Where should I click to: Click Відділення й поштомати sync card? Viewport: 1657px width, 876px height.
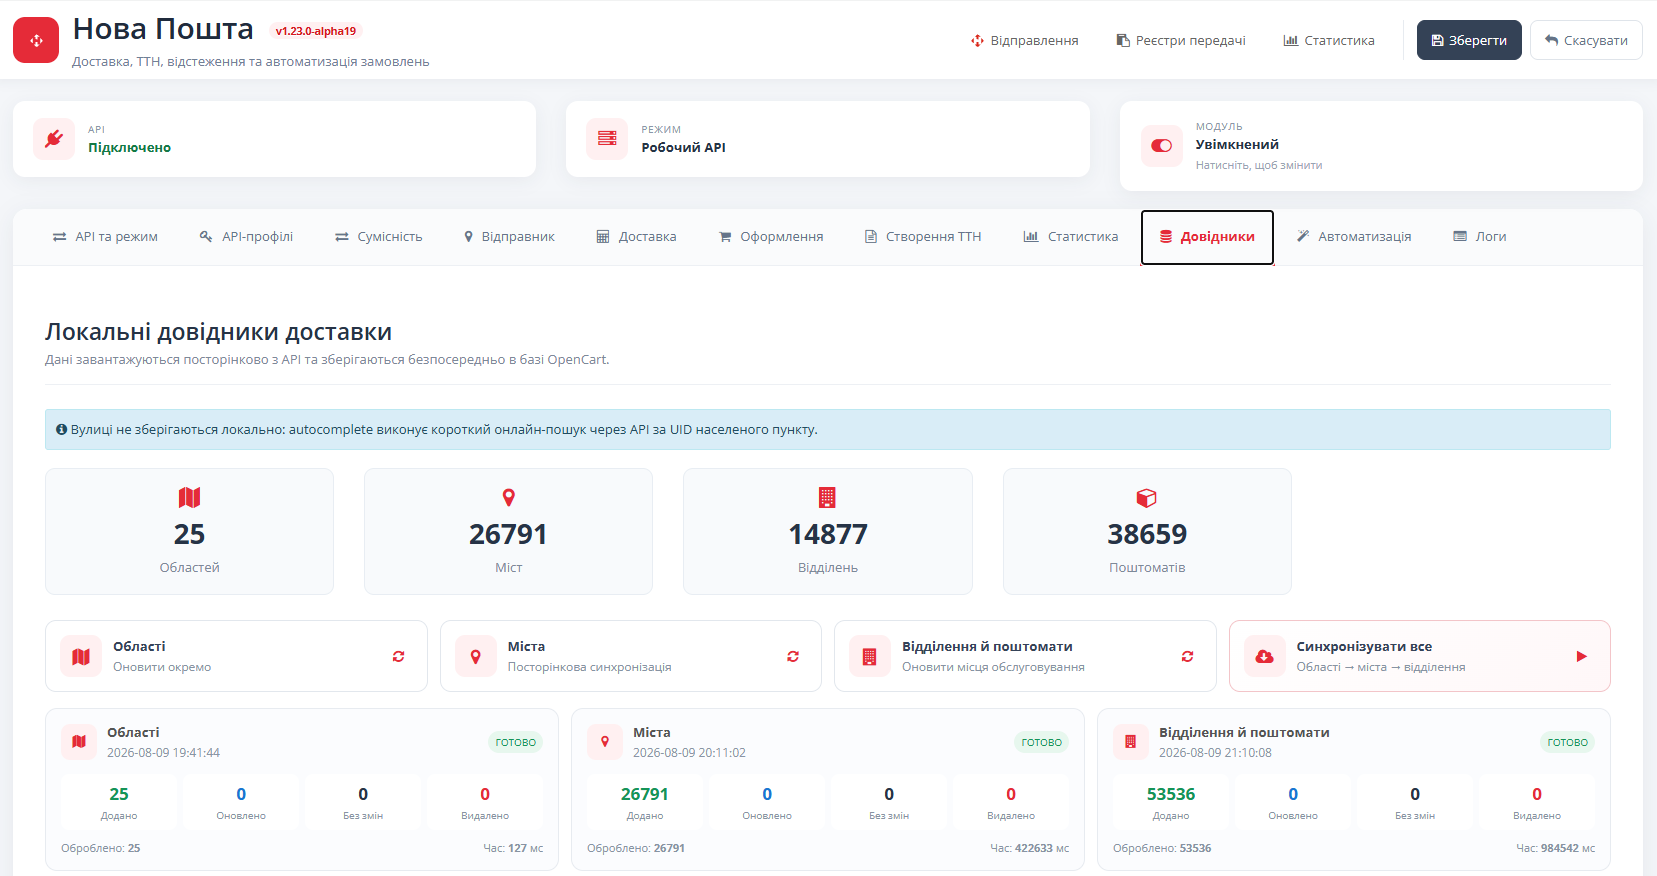click(1025, 656)
